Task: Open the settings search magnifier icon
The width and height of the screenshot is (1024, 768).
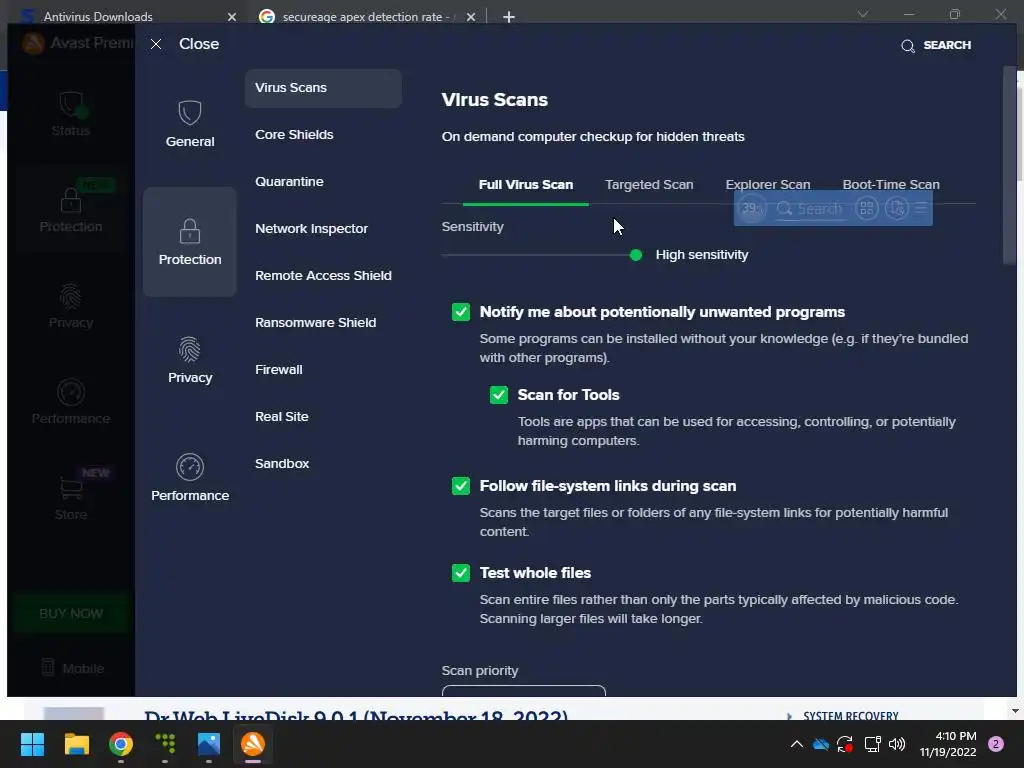Action: click(x=908, y=46)
